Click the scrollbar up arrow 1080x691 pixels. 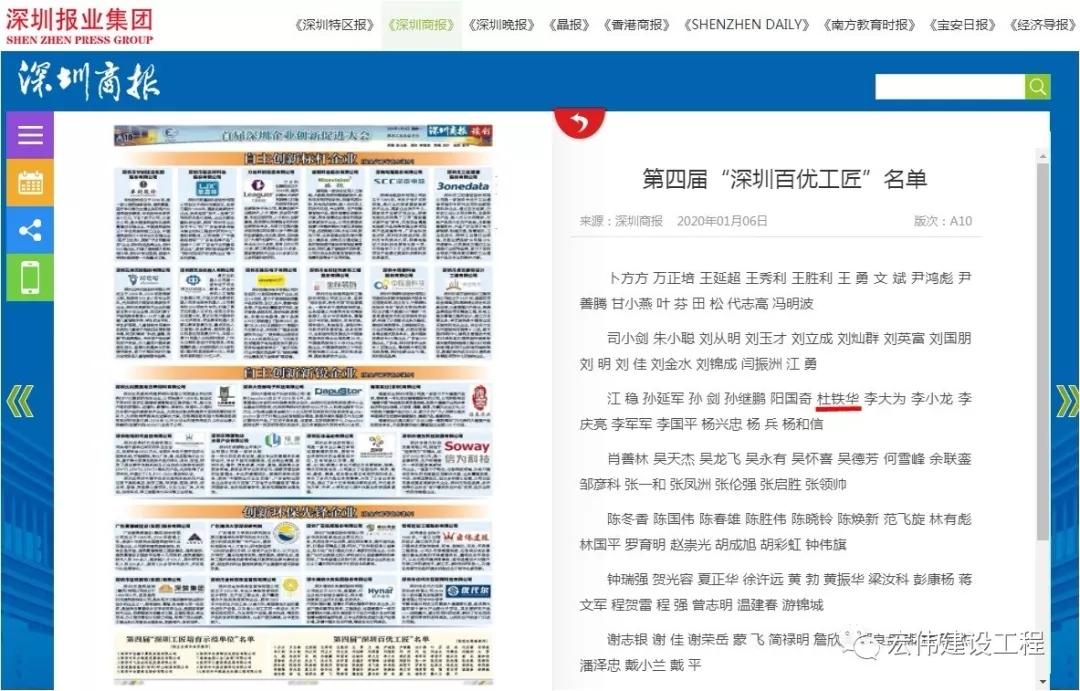tap(1043, 156)
